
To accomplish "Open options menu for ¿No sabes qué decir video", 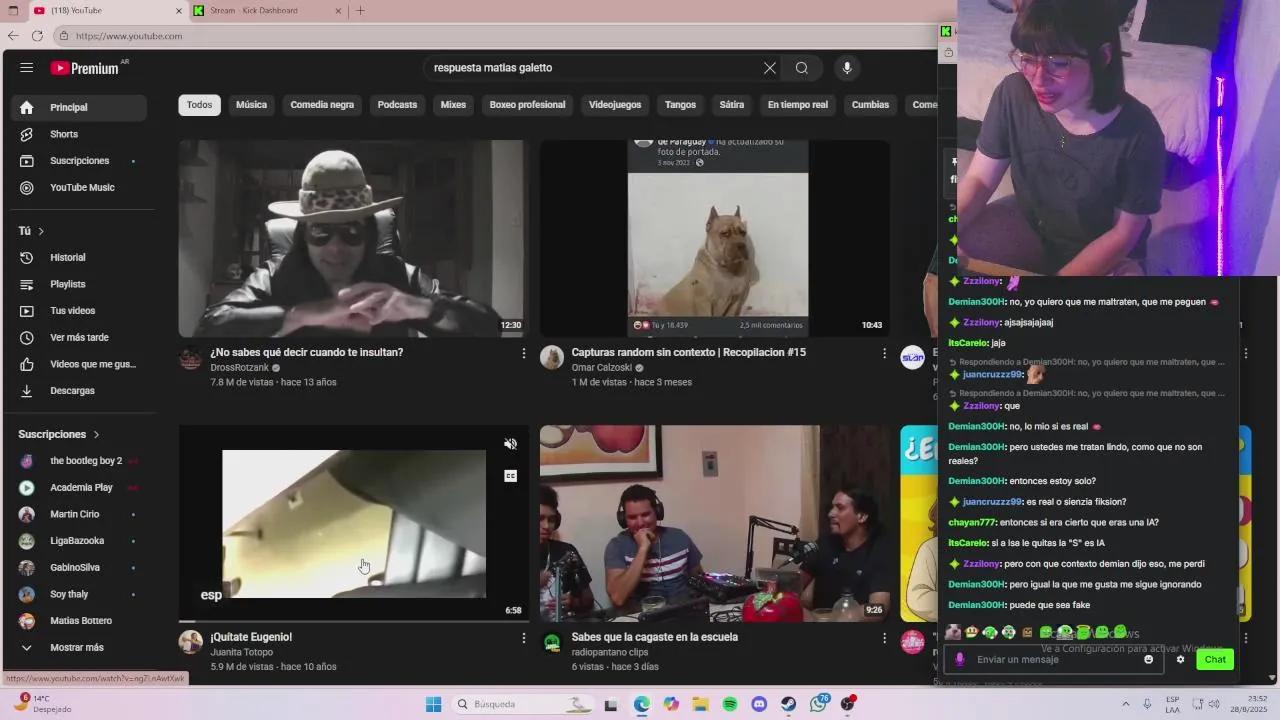I will coord(523,353).
